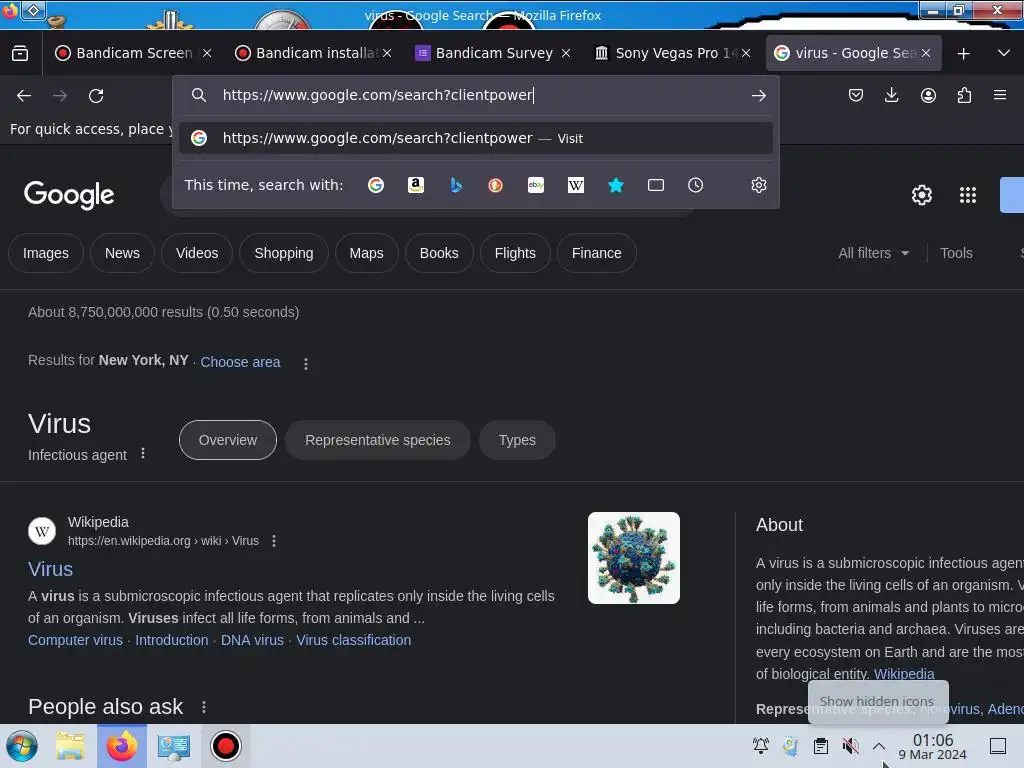Show the desktop via taskbar corner icon
Screen dimensions: 1024x768
point(998,746)
